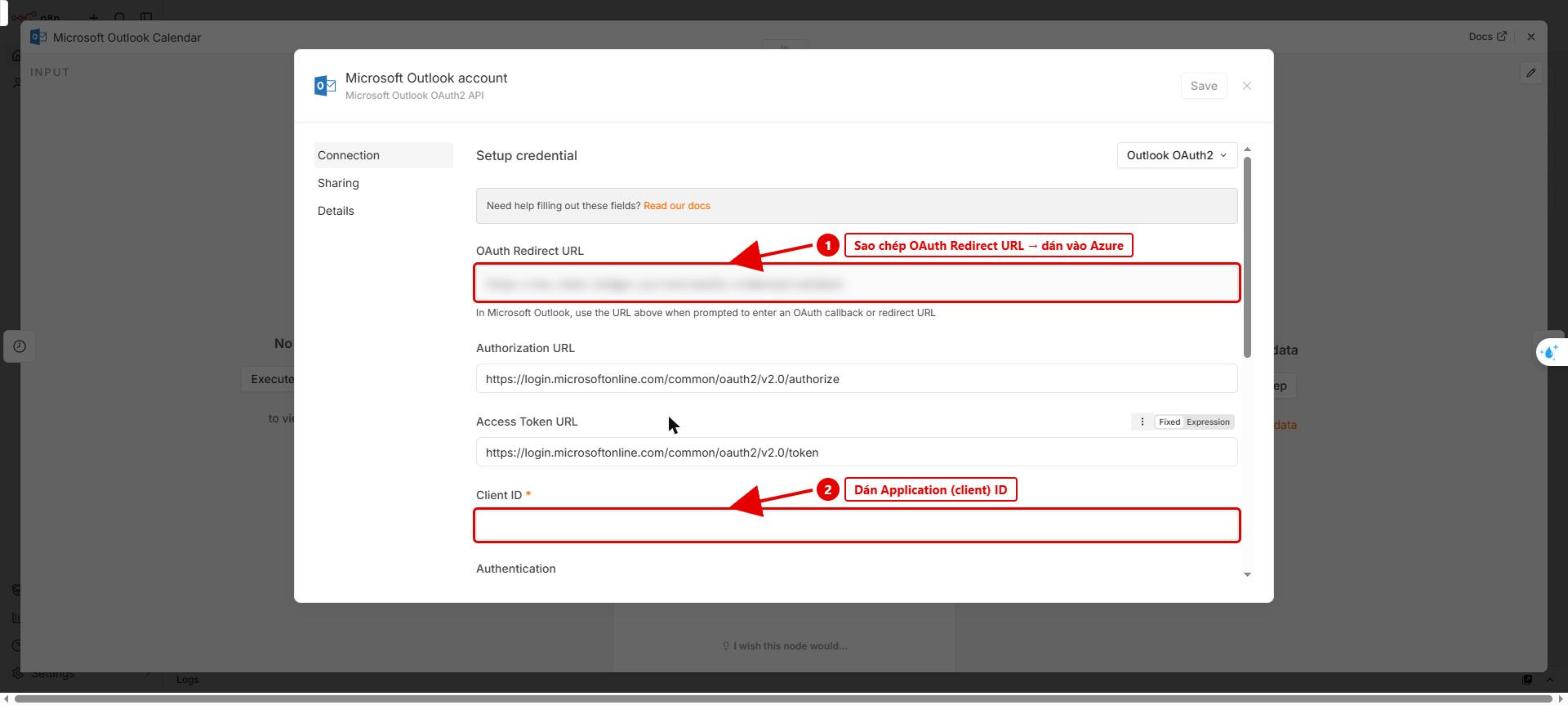Open the Read our docs link
1568x705 pixels.
click(677, 206)
